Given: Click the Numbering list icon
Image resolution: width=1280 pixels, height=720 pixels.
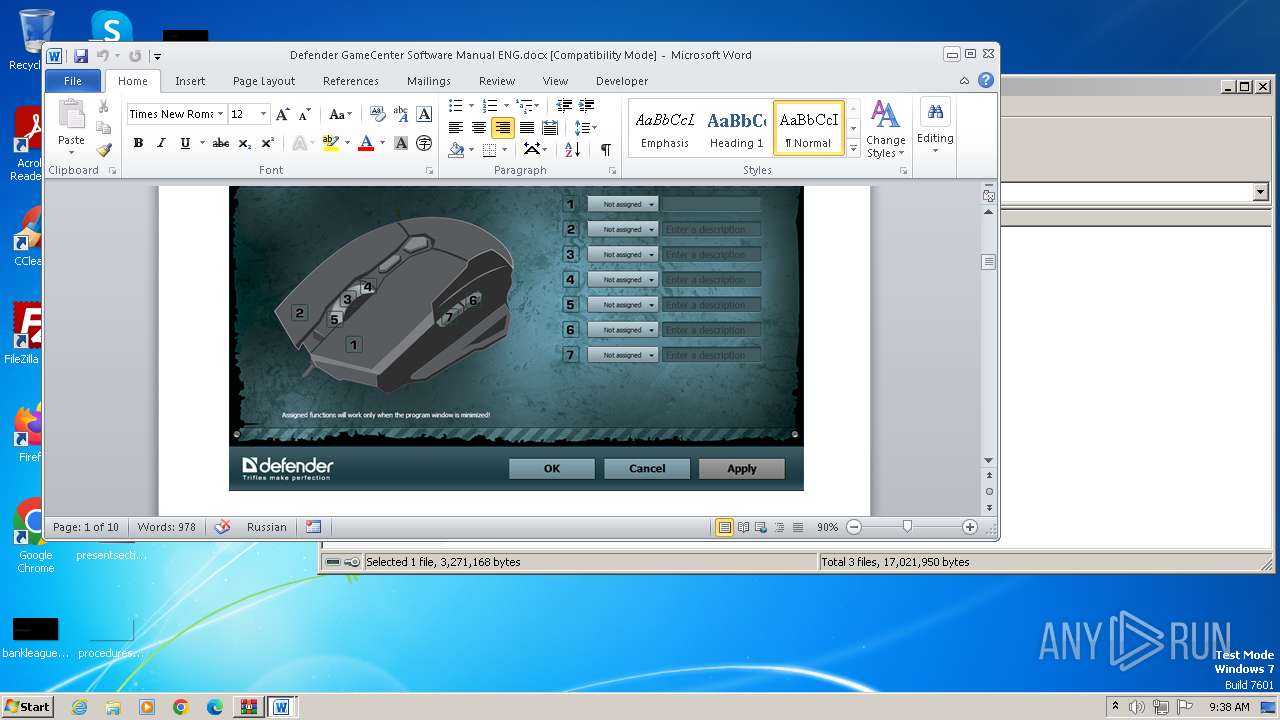Looking at the screenshot, I should tap(489, 105).
